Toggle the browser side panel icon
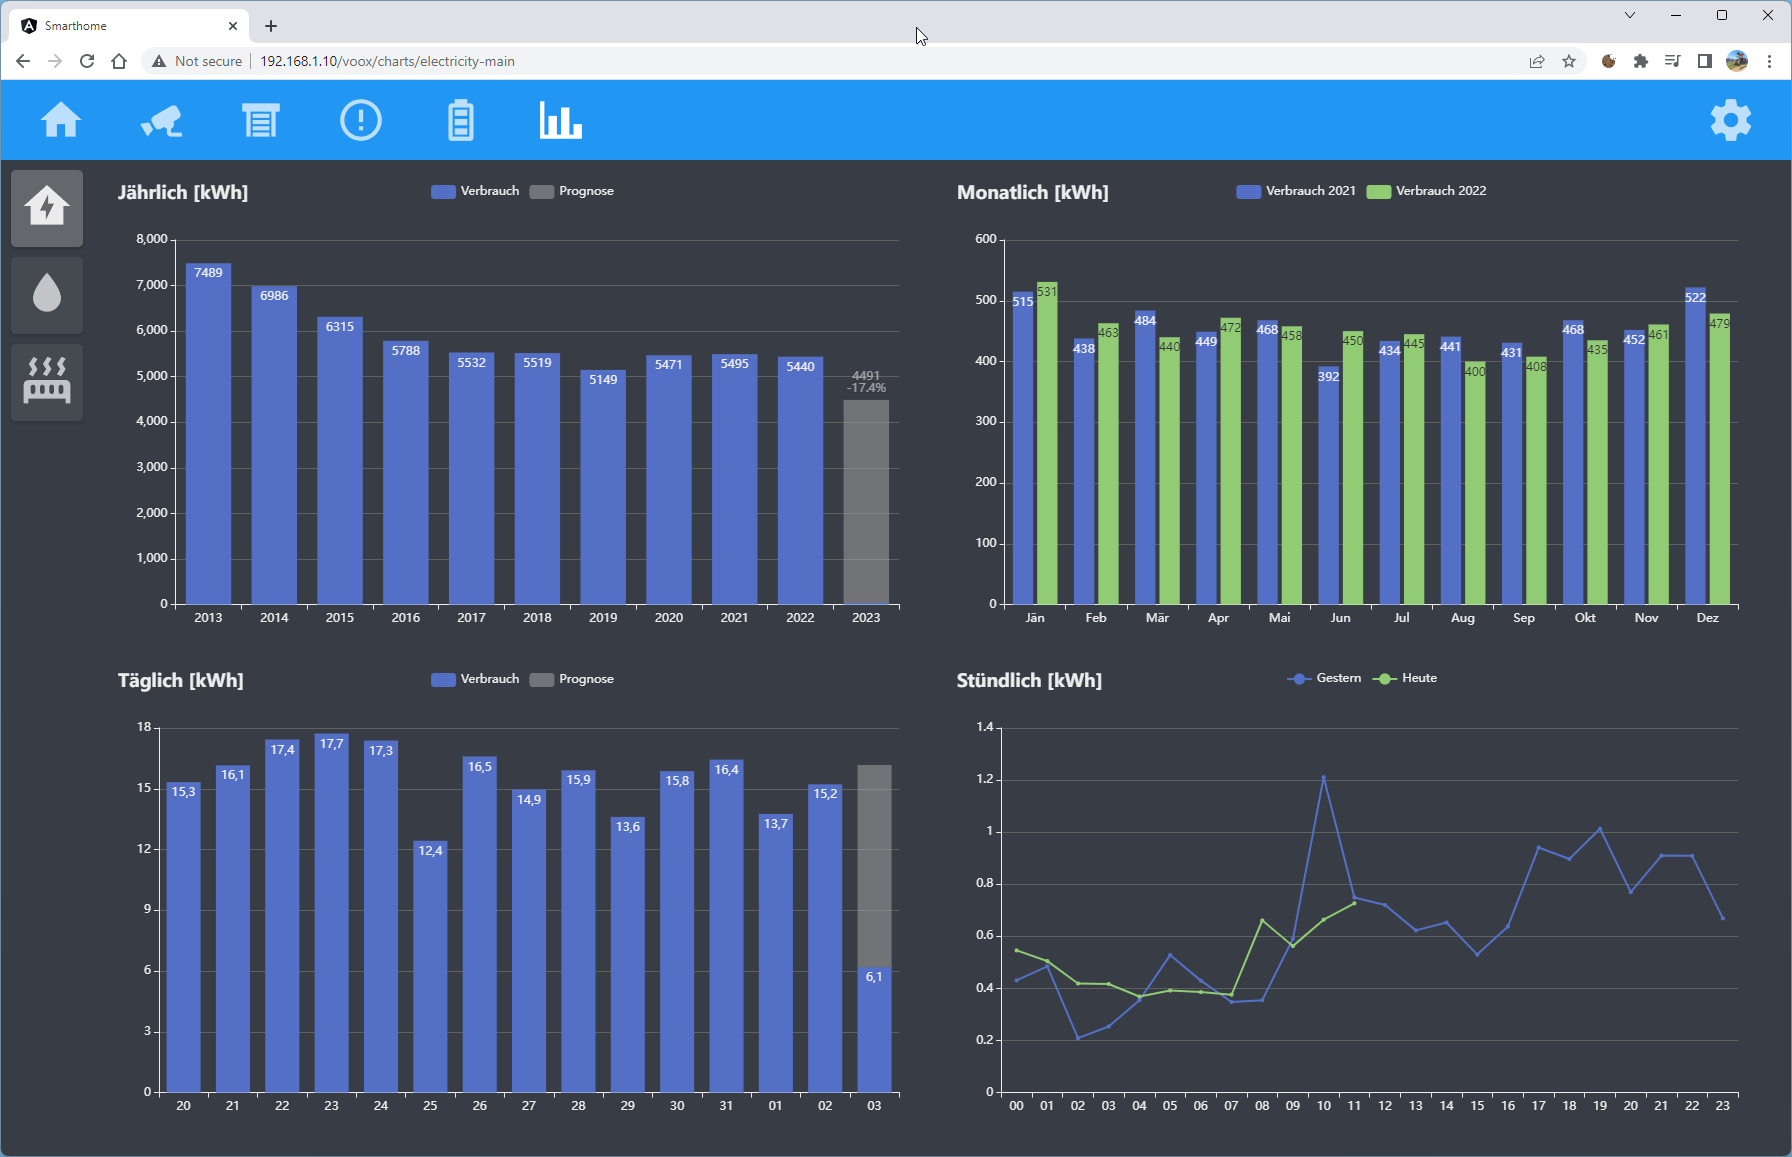This screenshot has width=1792, height=1157. point(1705,61)
